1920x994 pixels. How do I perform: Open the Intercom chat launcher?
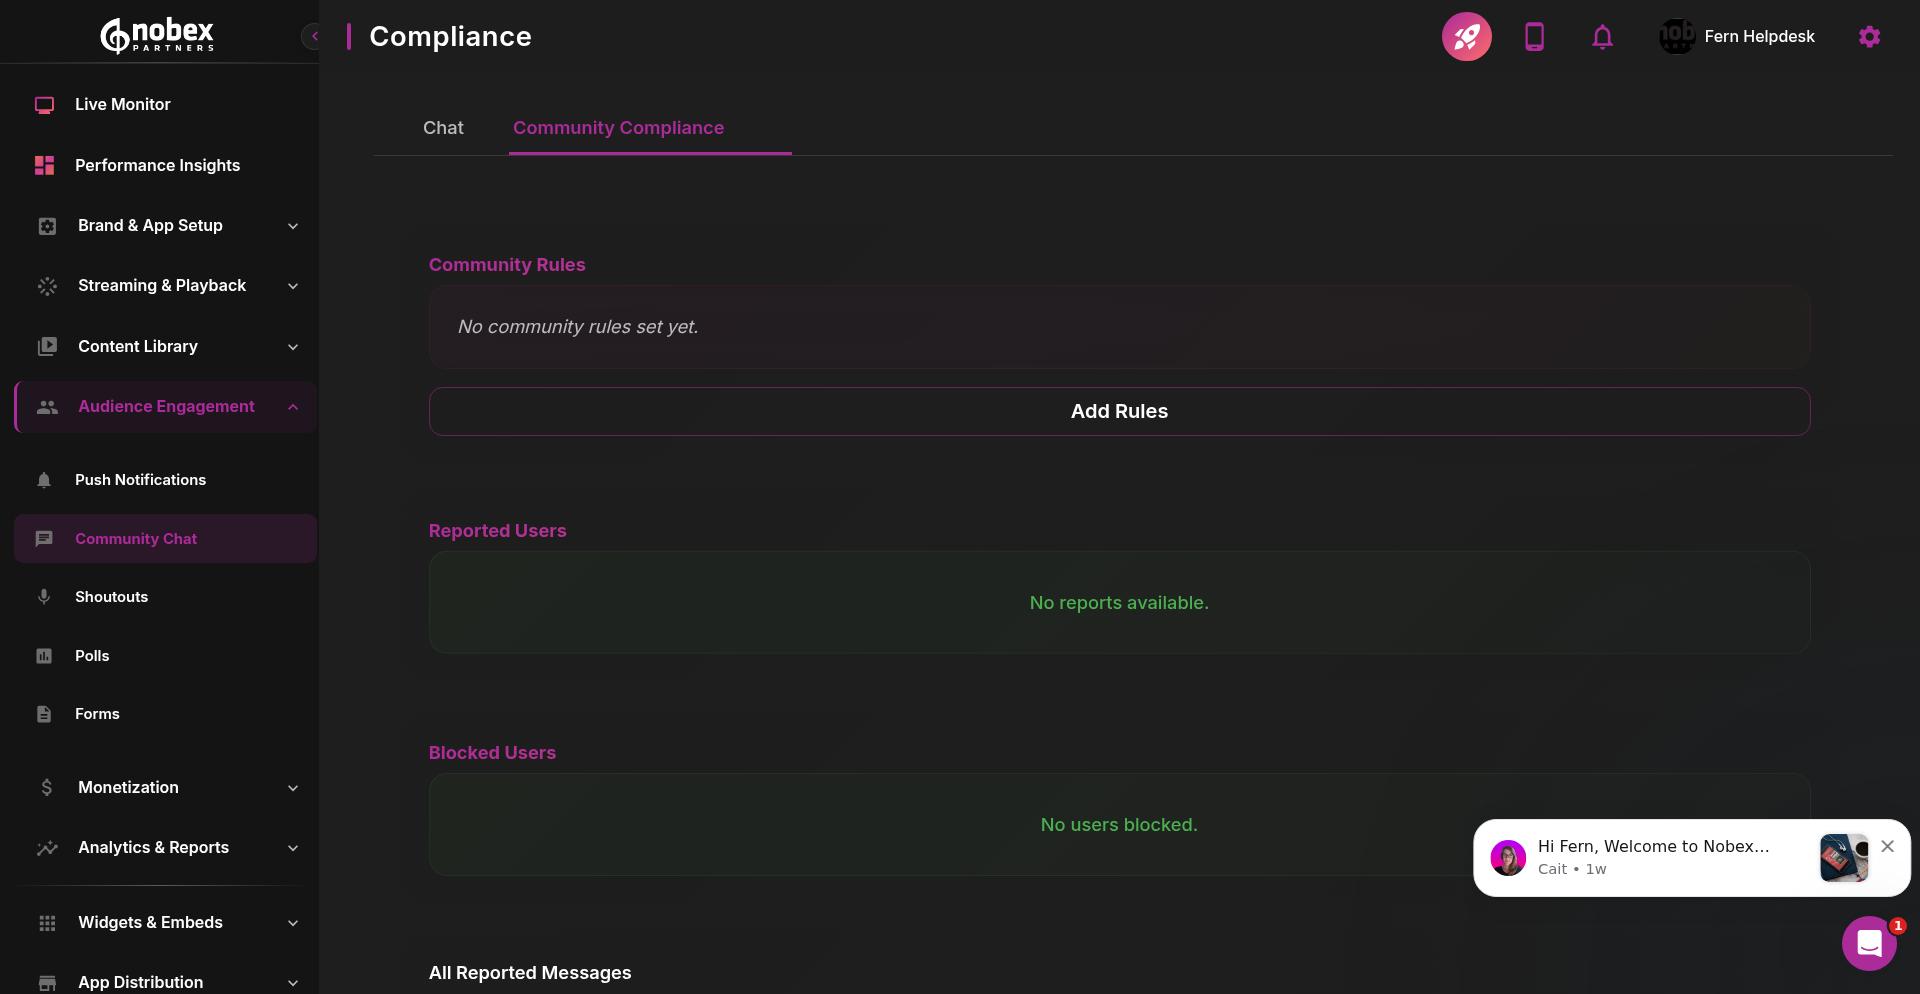click(1868, 943)
